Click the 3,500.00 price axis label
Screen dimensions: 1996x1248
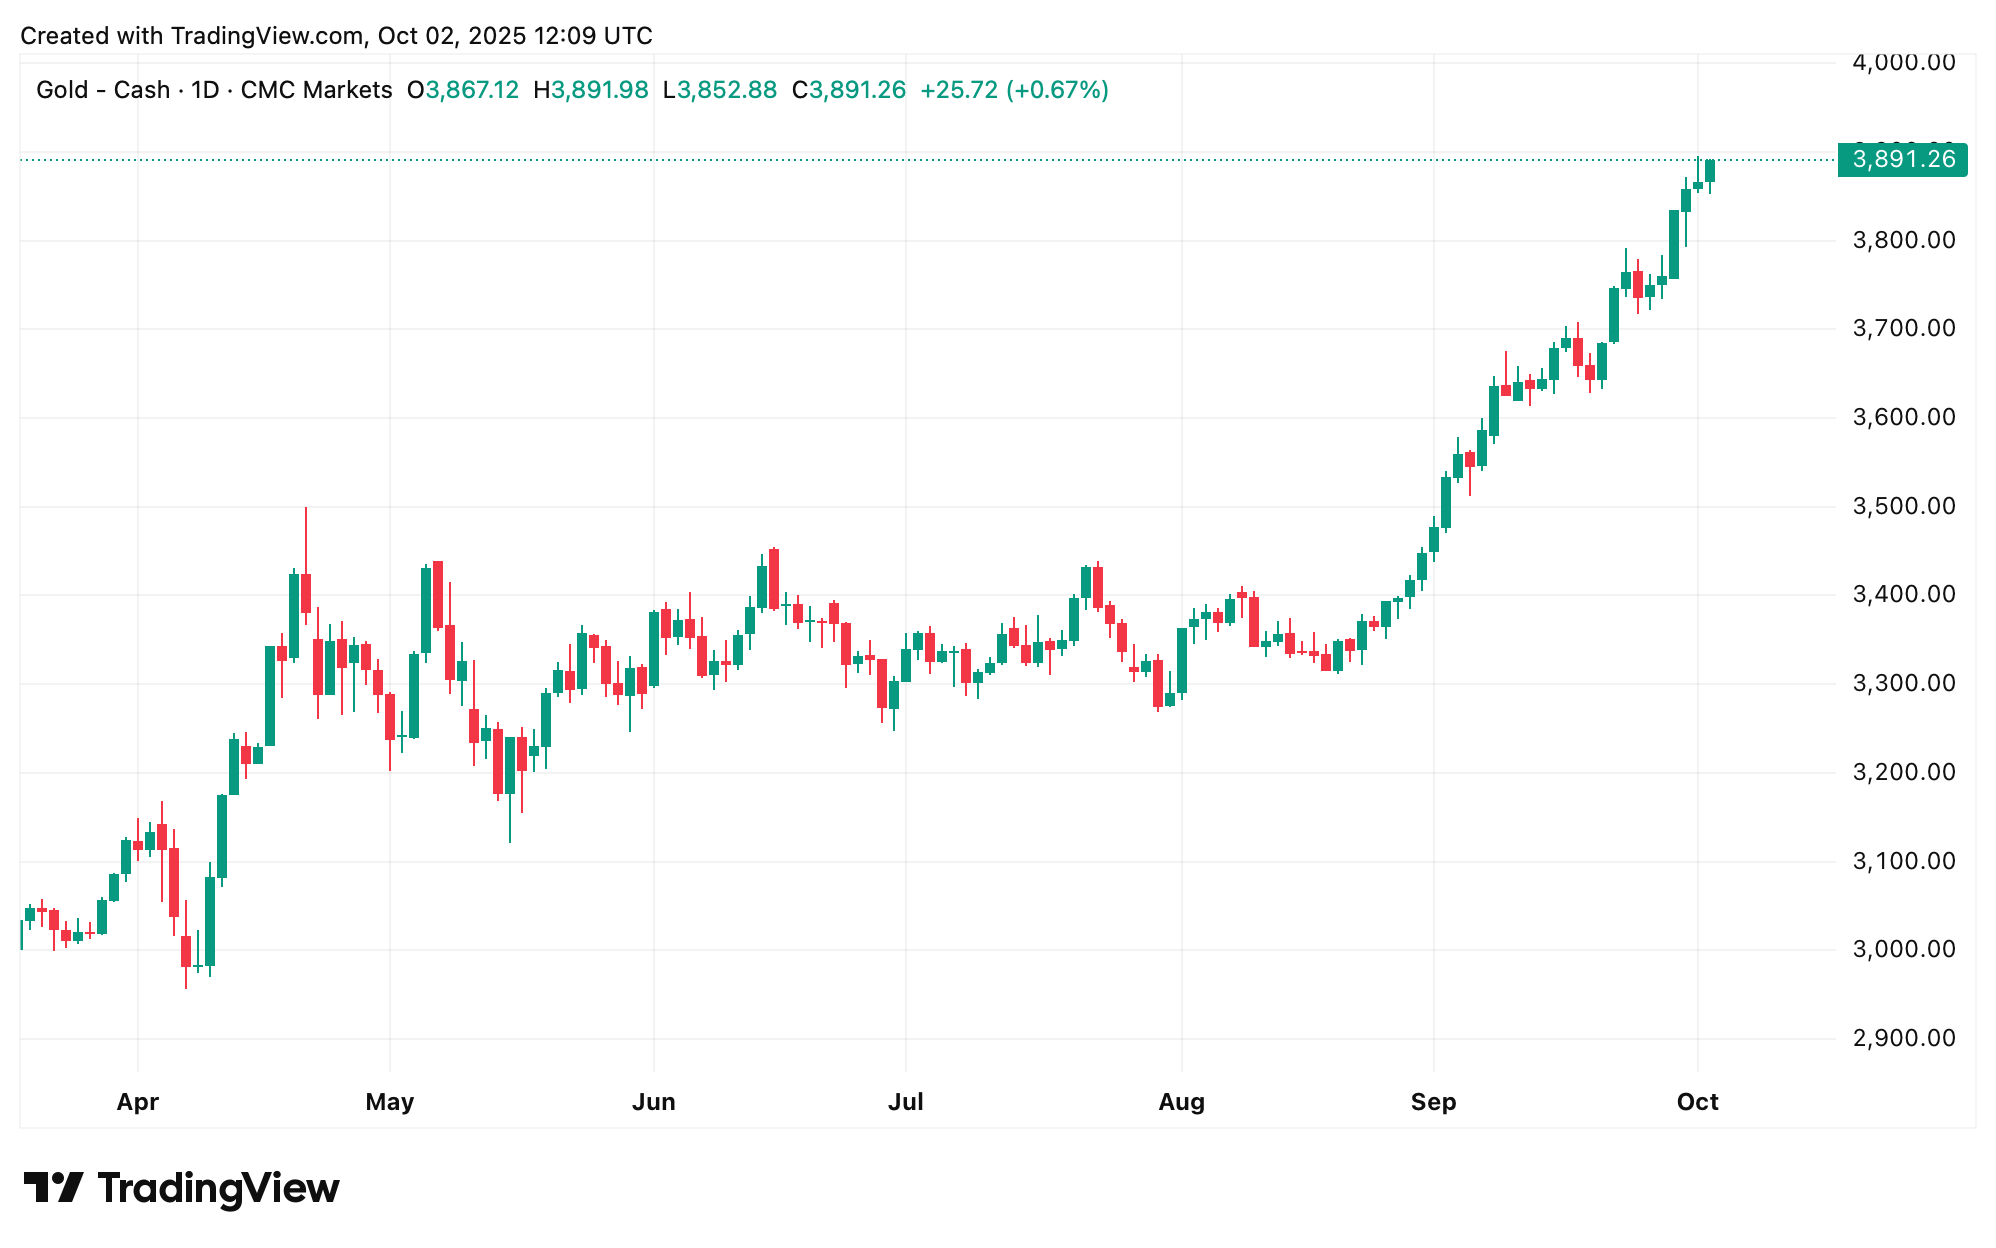[x=1903, y=506]
